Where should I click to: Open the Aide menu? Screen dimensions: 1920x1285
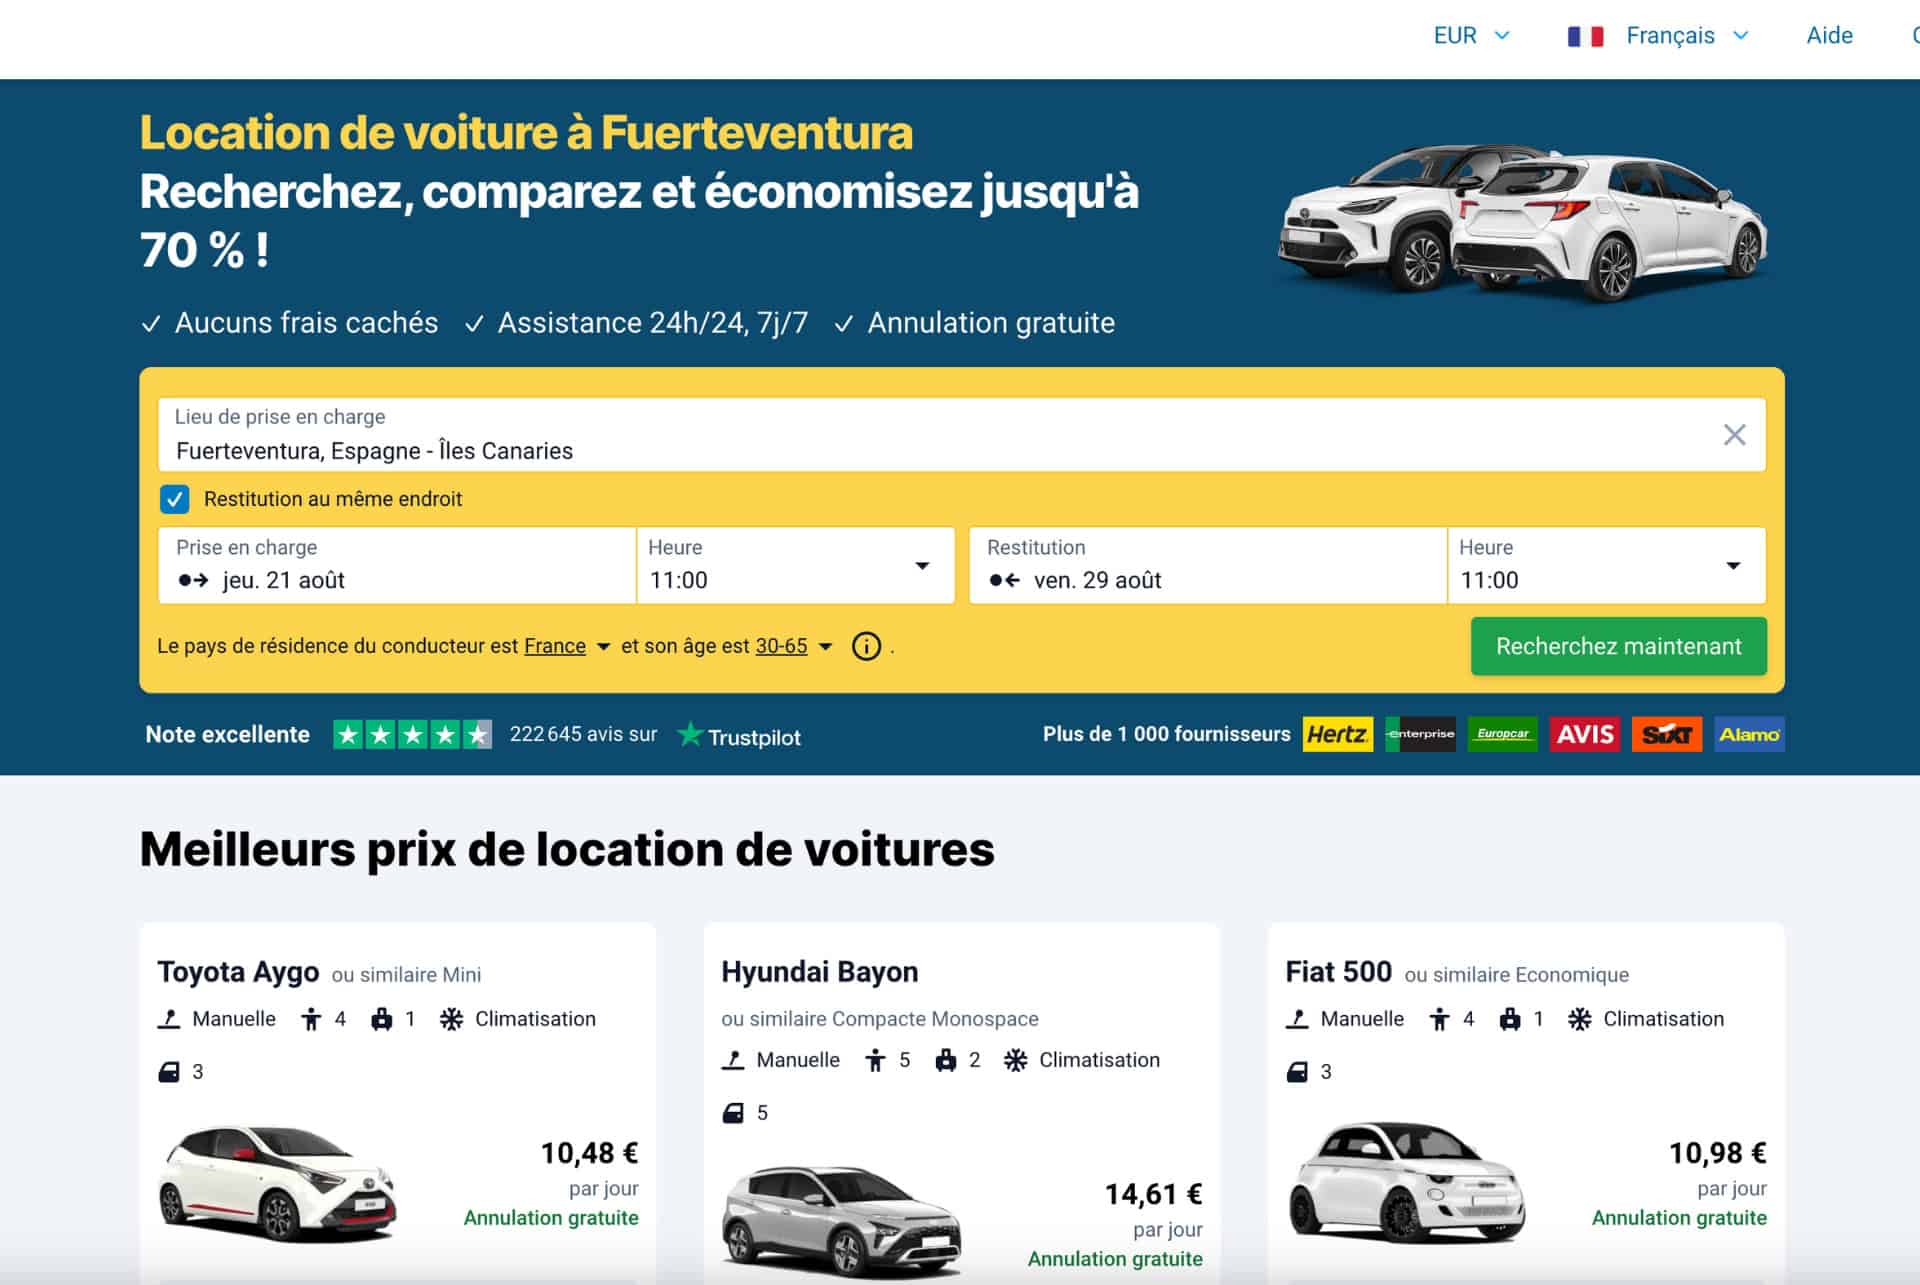(1830, 35)
